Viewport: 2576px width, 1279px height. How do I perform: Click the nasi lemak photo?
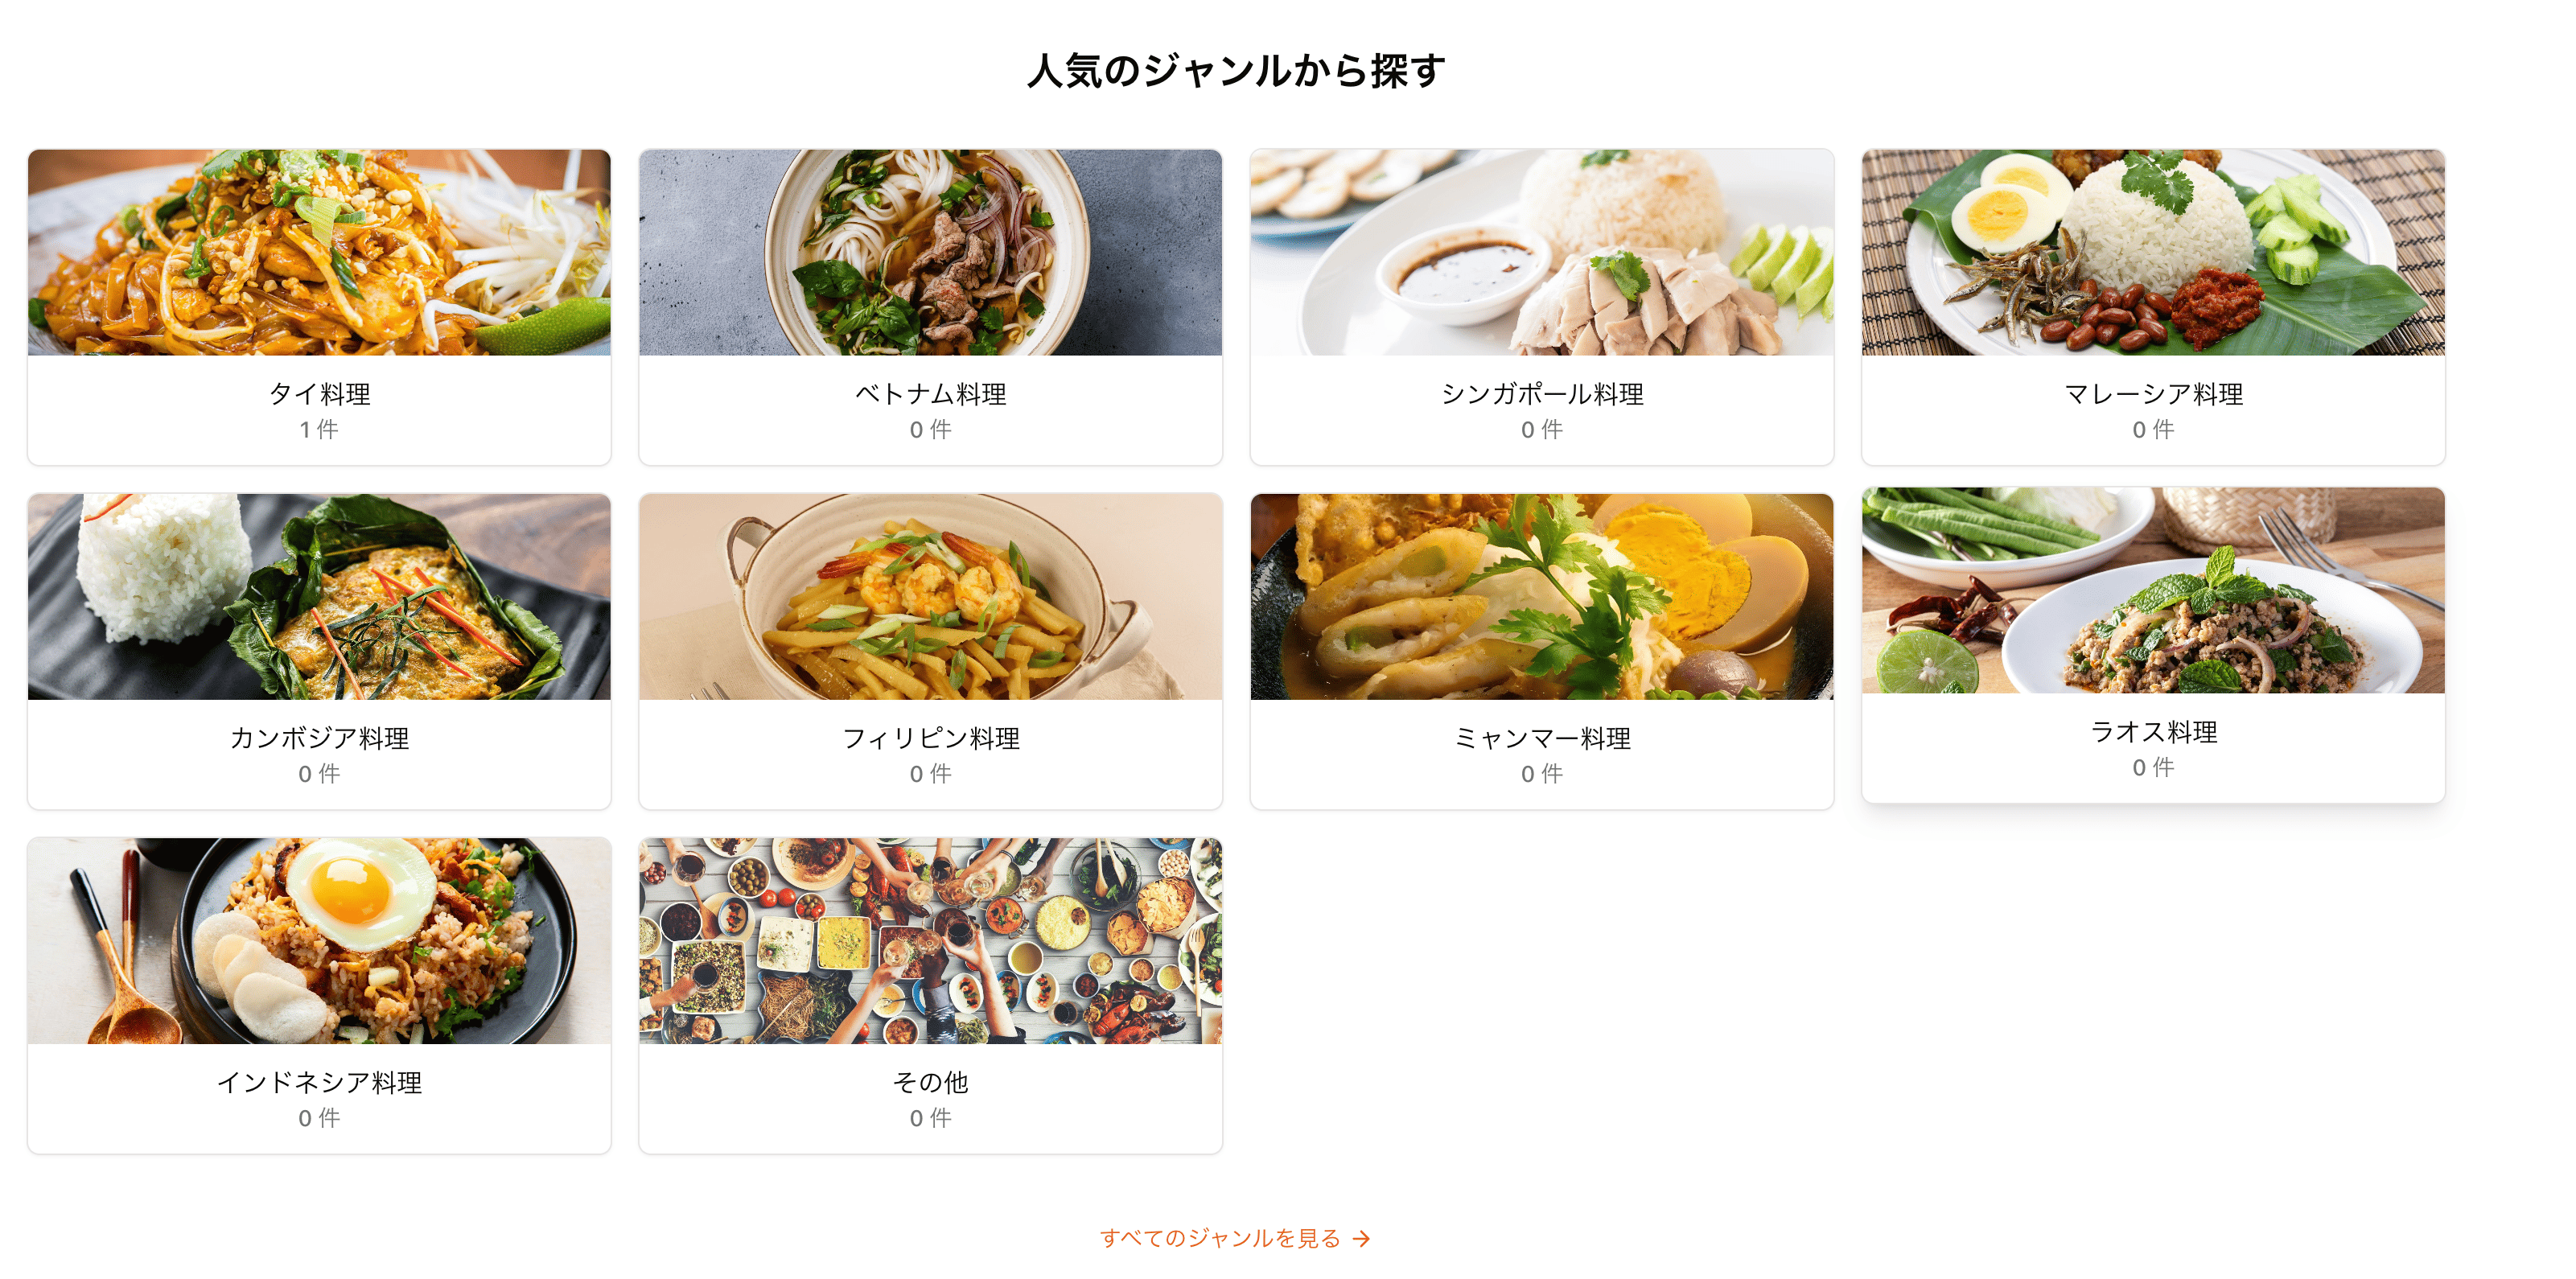tap(2153, 252)
